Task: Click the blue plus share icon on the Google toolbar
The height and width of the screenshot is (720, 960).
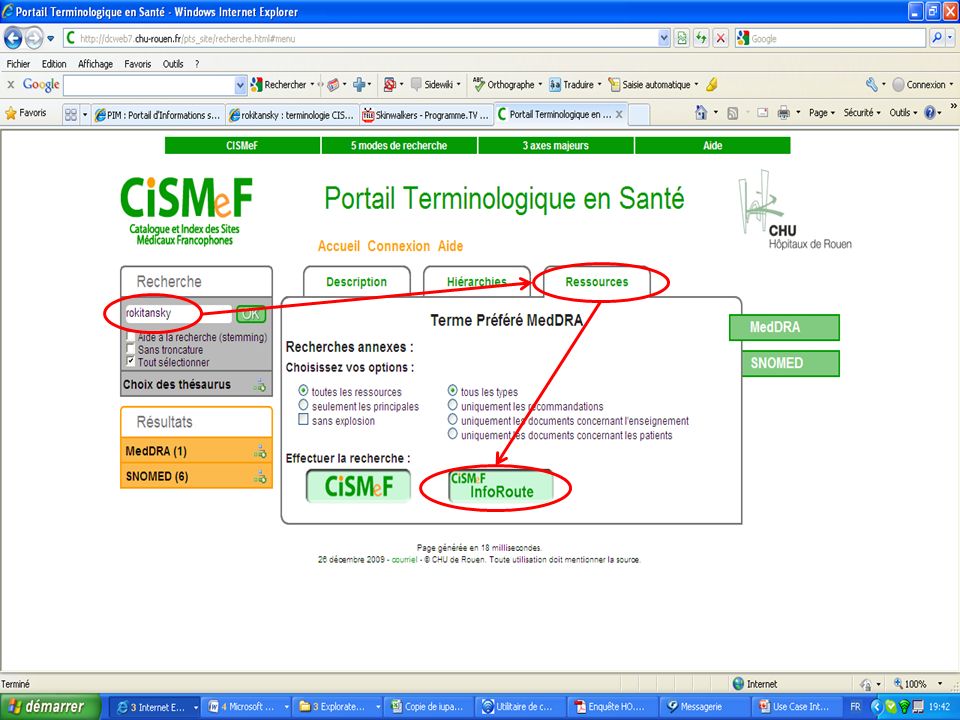Action: point(359,84)
